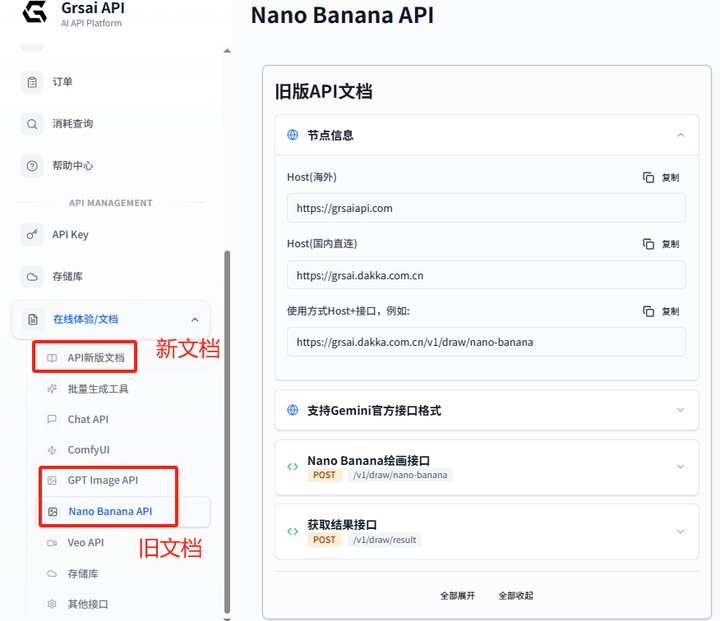
Task: Collapse the 在线体验/文档 menu chevron
Action: point(195,320)
